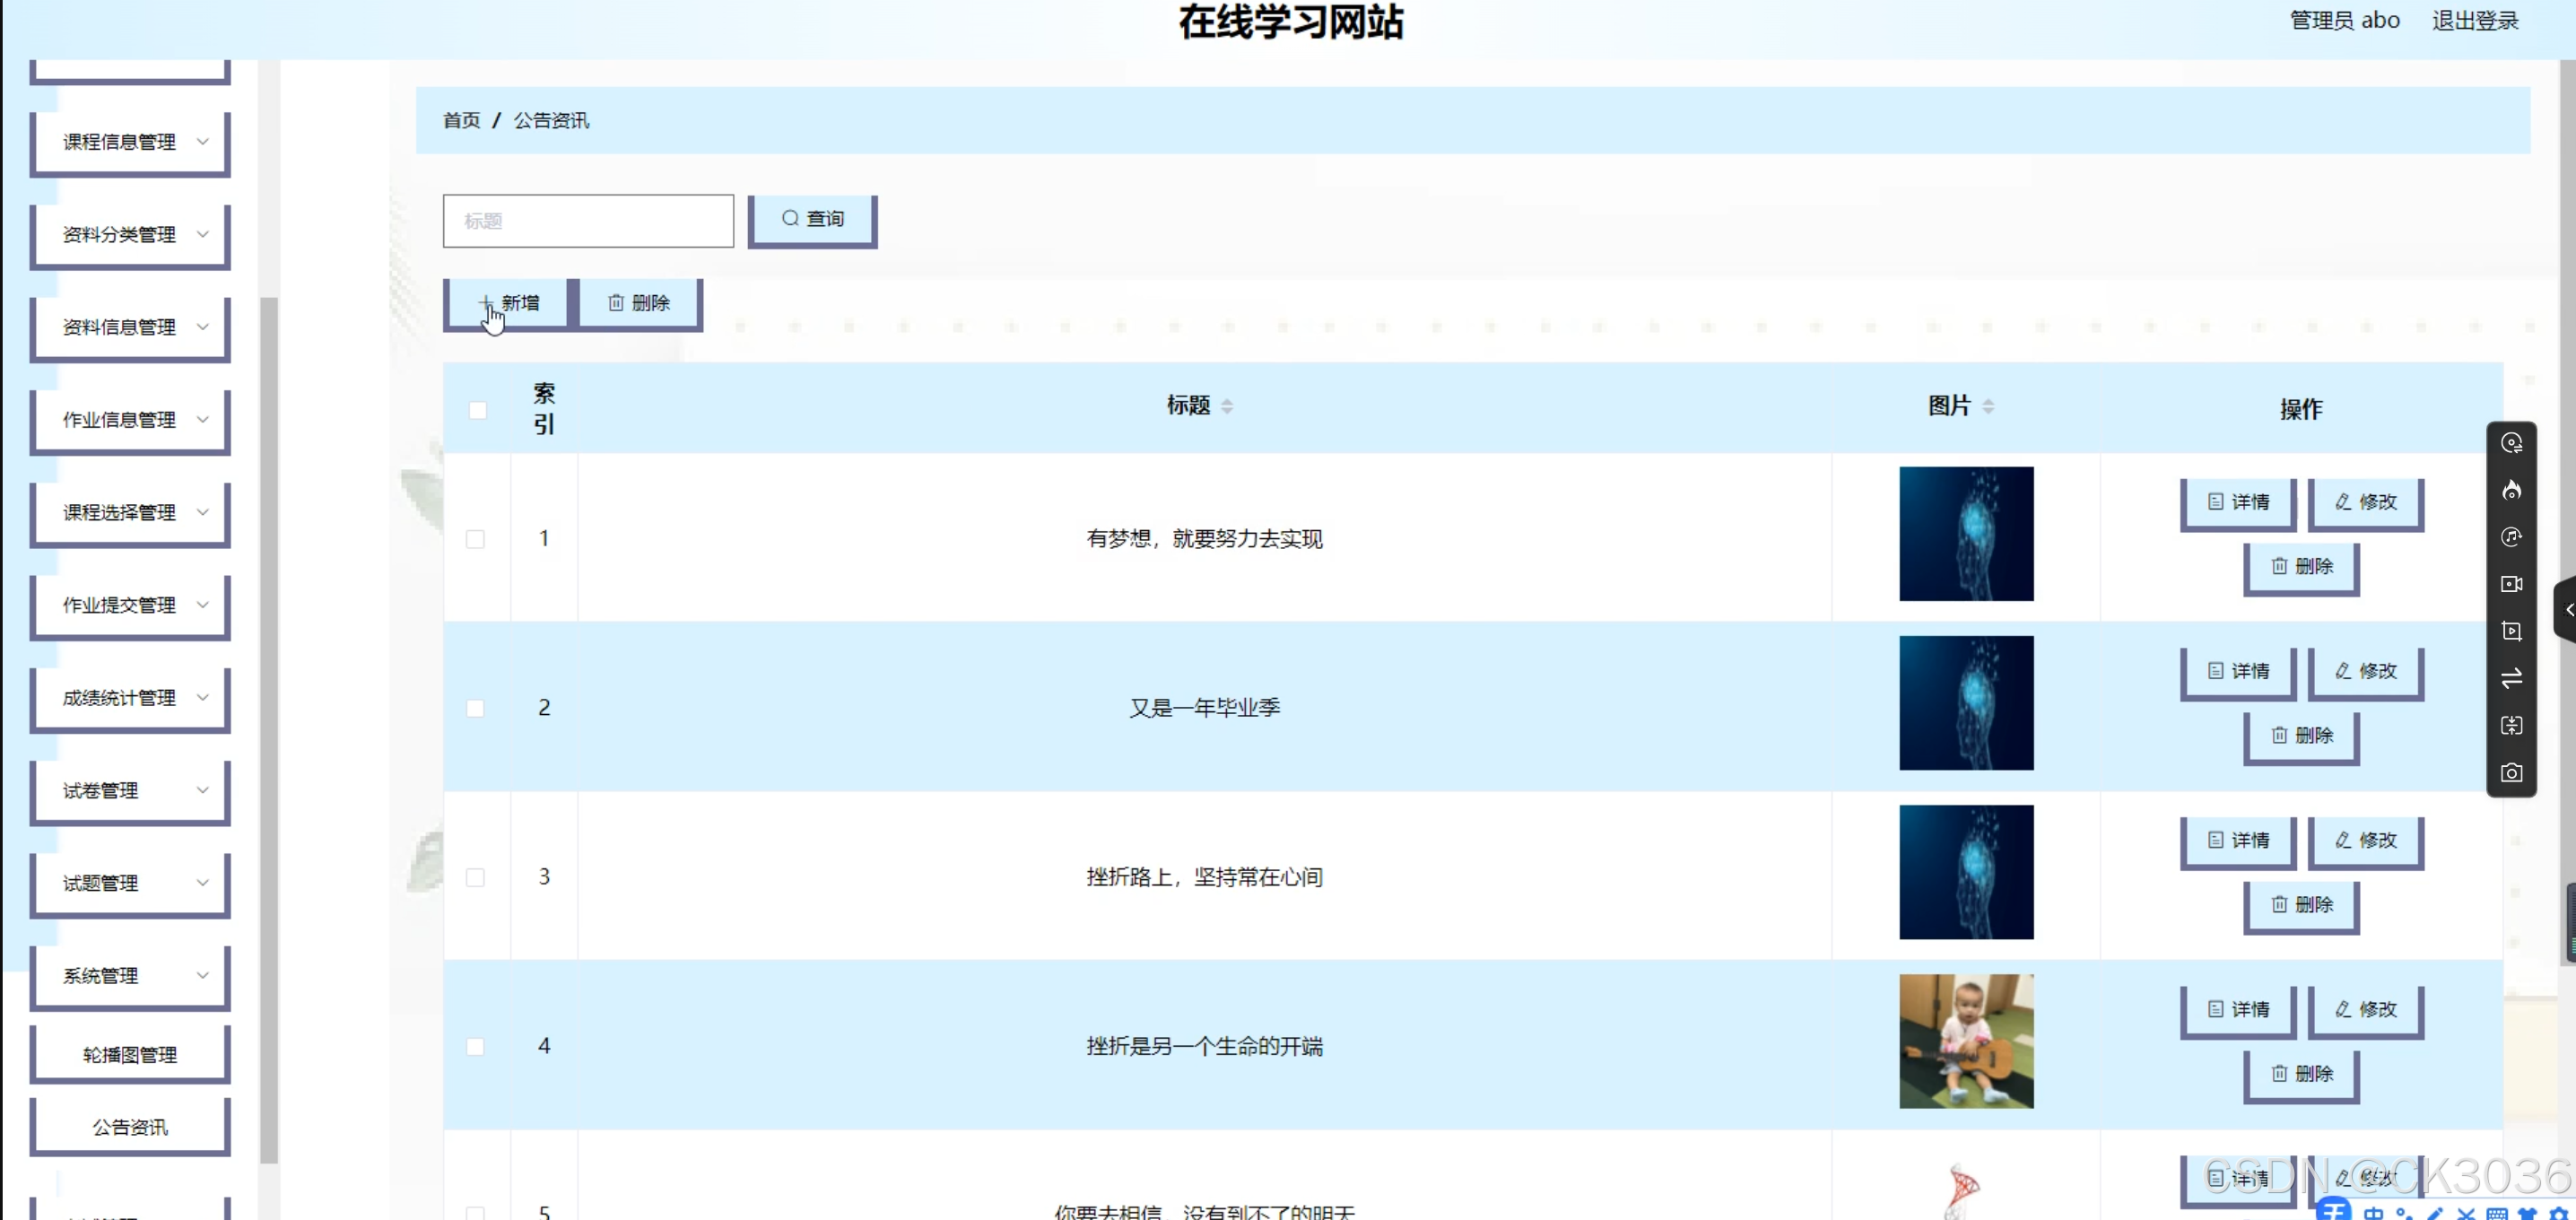
Task: Click the compress icon in side toolbar
Action: [2511, 726]
